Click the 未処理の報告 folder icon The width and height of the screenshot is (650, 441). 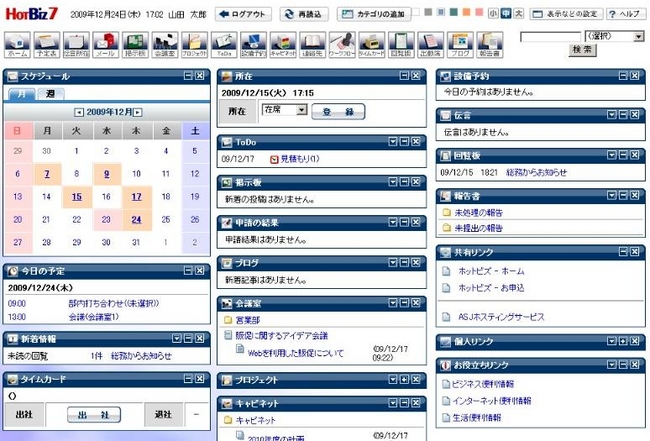tap(446, 213)
